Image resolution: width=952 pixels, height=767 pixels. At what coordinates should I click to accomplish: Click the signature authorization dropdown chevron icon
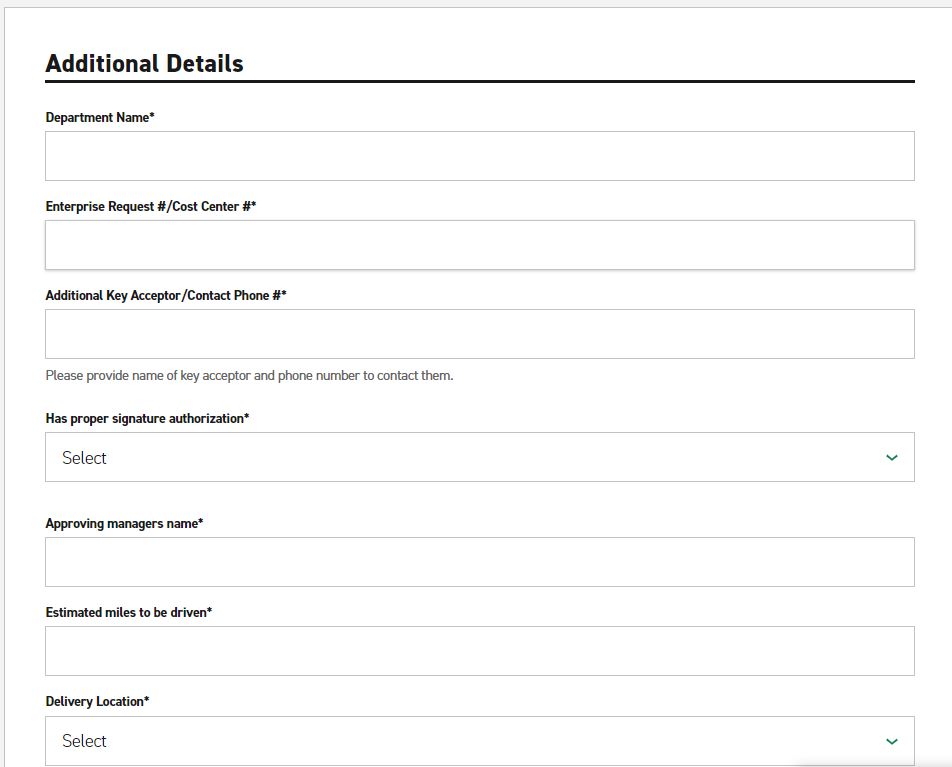tap(891, 458)
